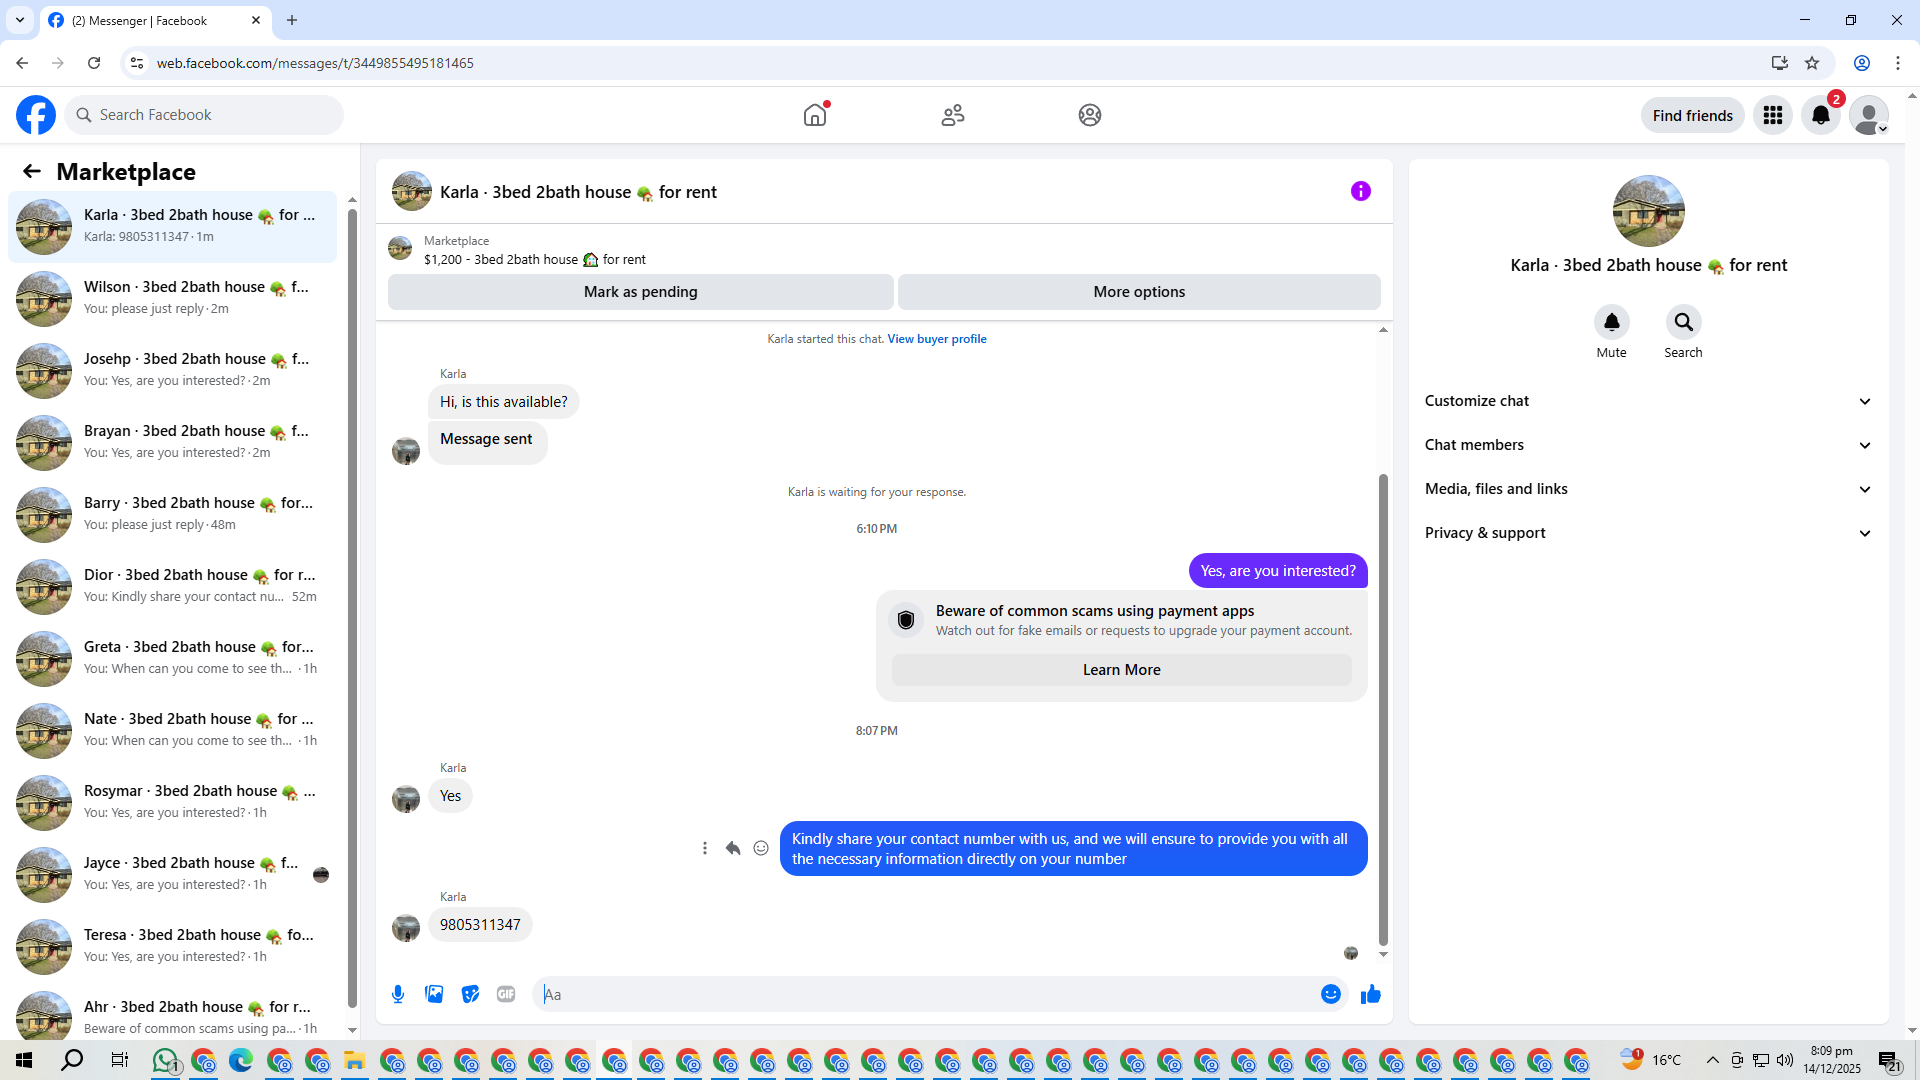This screenshot has height=1080, width=1920.
Task: Attach a photo using the image icon
Action: 434,994
